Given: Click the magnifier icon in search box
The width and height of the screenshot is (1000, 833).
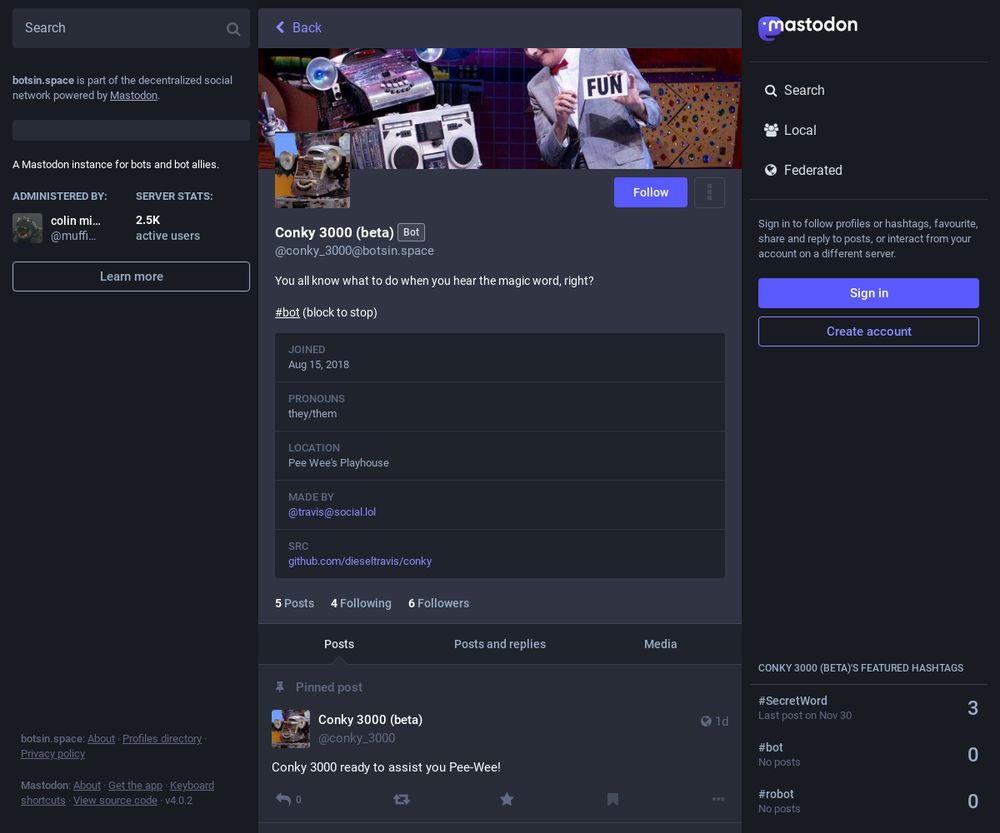Looking at the screenshot, I should tap(233, 29).
